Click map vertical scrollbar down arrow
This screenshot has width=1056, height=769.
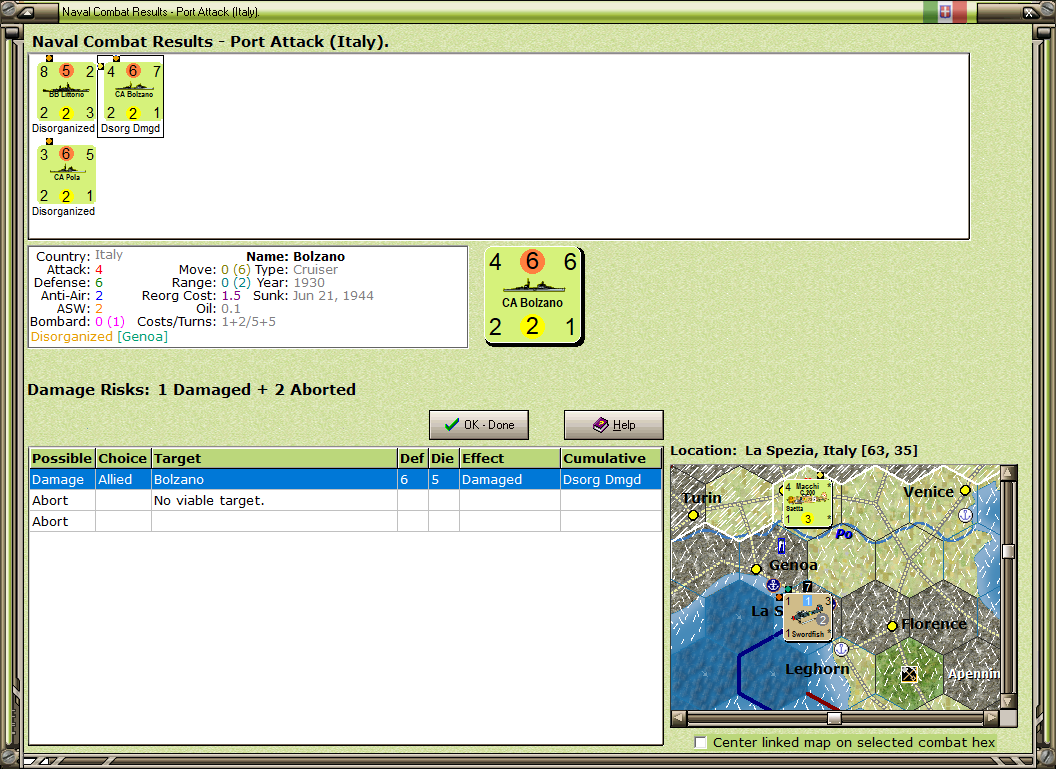point(1008,701)
